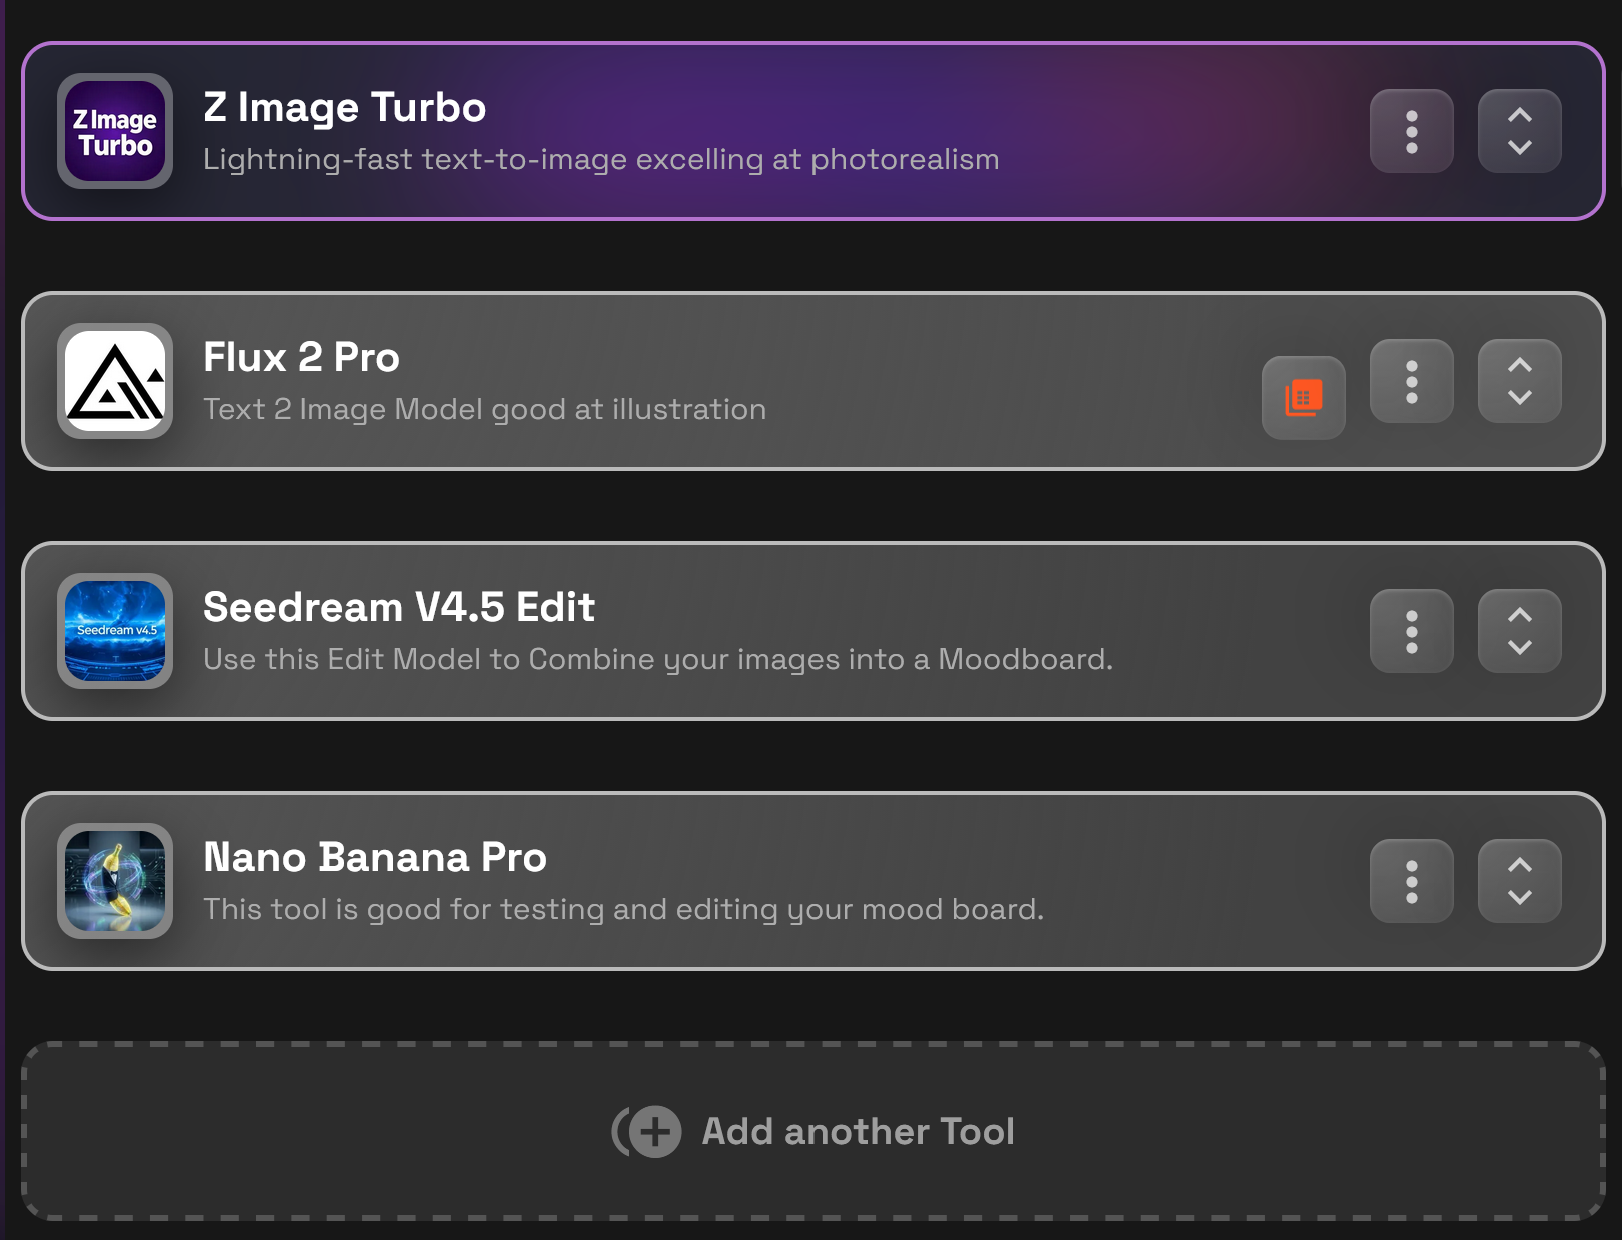Click the Seedream V4.5 Edit thumbnail icon
The width and height of the screenshot is (1622, 1240).
113,632
